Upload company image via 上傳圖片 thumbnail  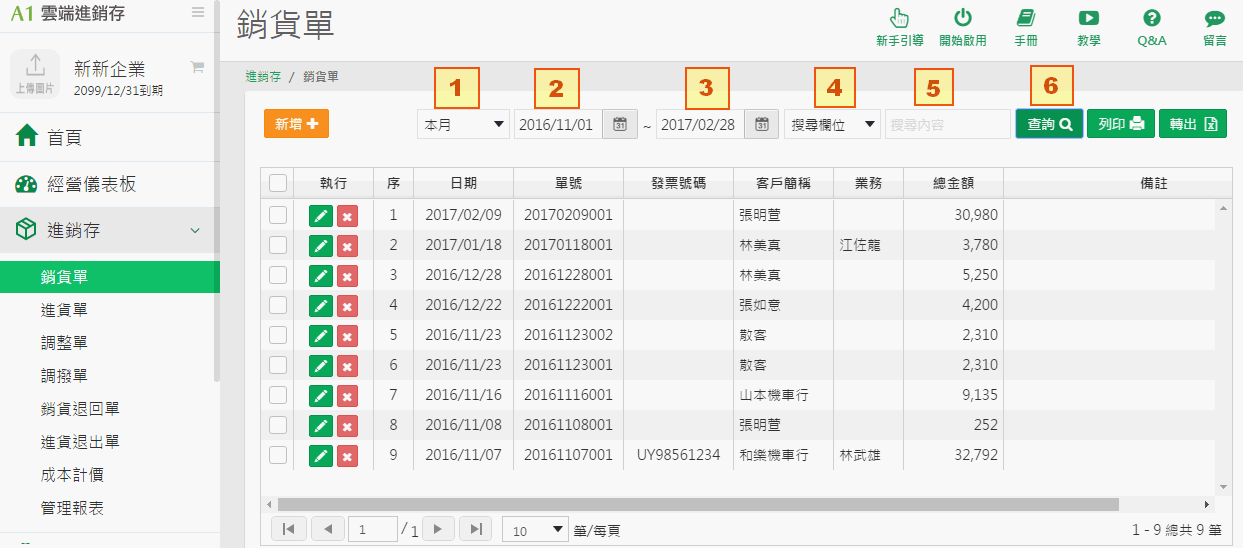35,73
